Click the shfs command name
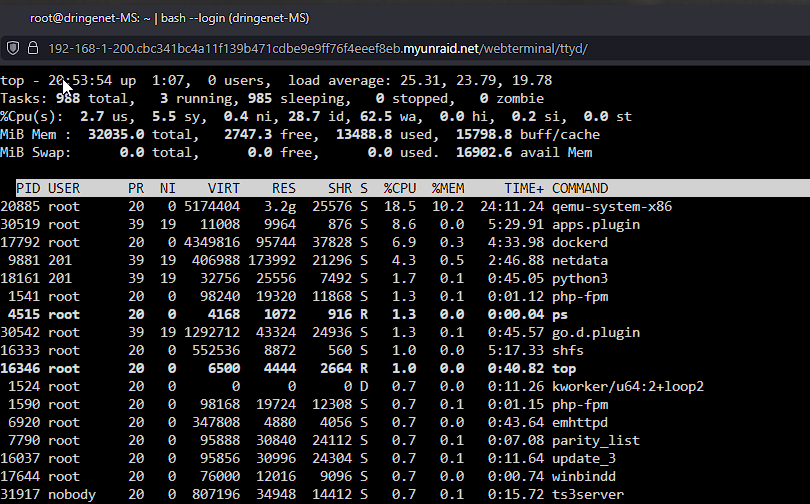This screenshot has width=810, height=504. click(568, 351)
